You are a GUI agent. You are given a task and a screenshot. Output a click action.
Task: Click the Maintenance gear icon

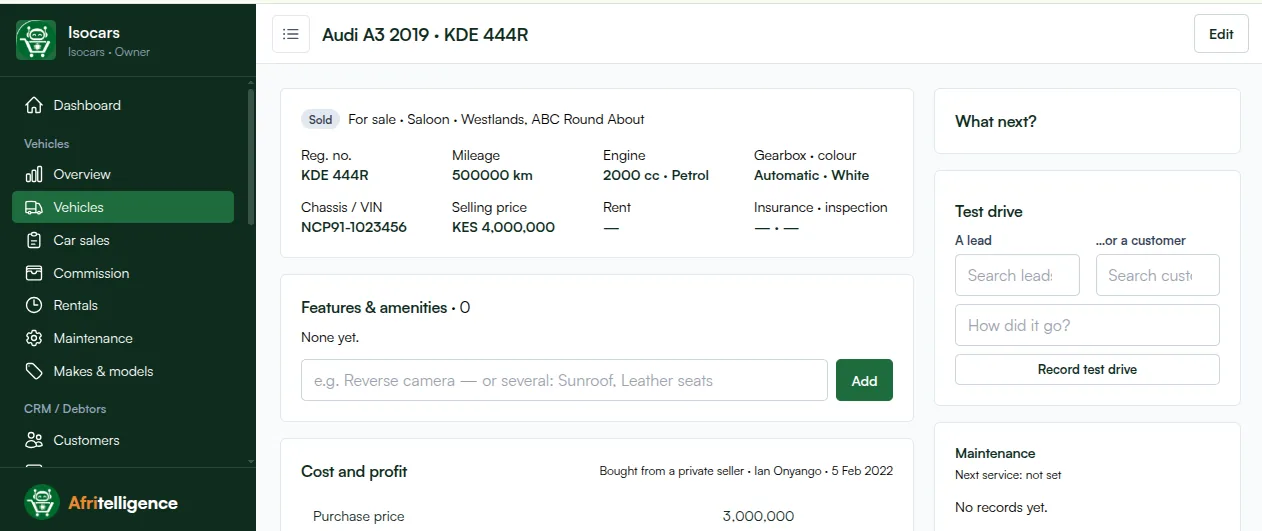(x=34, y=338)
